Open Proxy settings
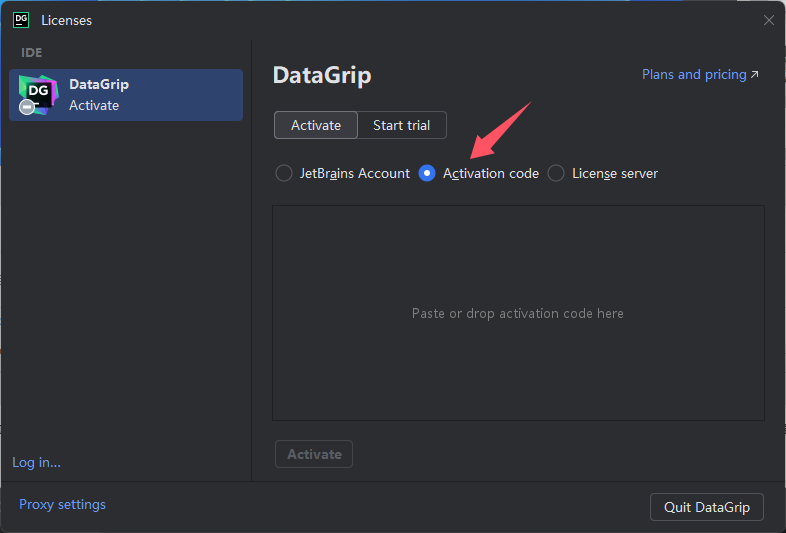786x533 pixels. (62, 504)
